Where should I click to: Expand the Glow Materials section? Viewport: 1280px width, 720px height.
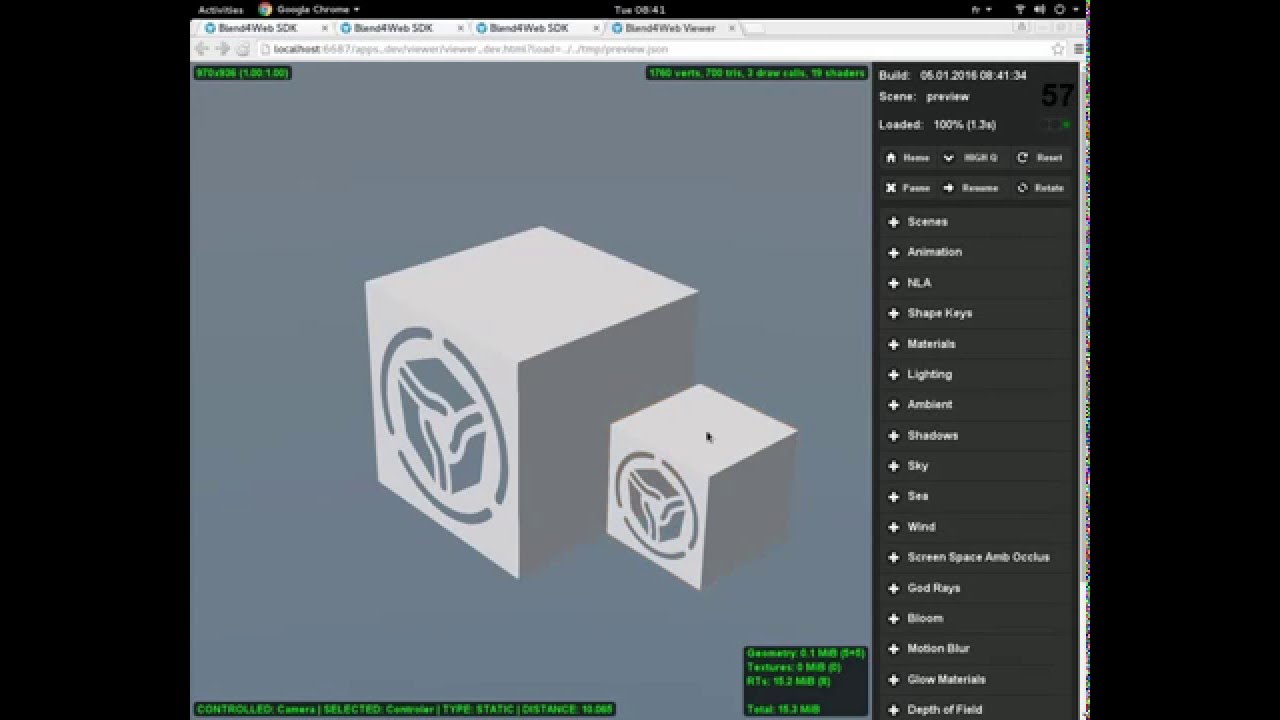pos(976,679)
